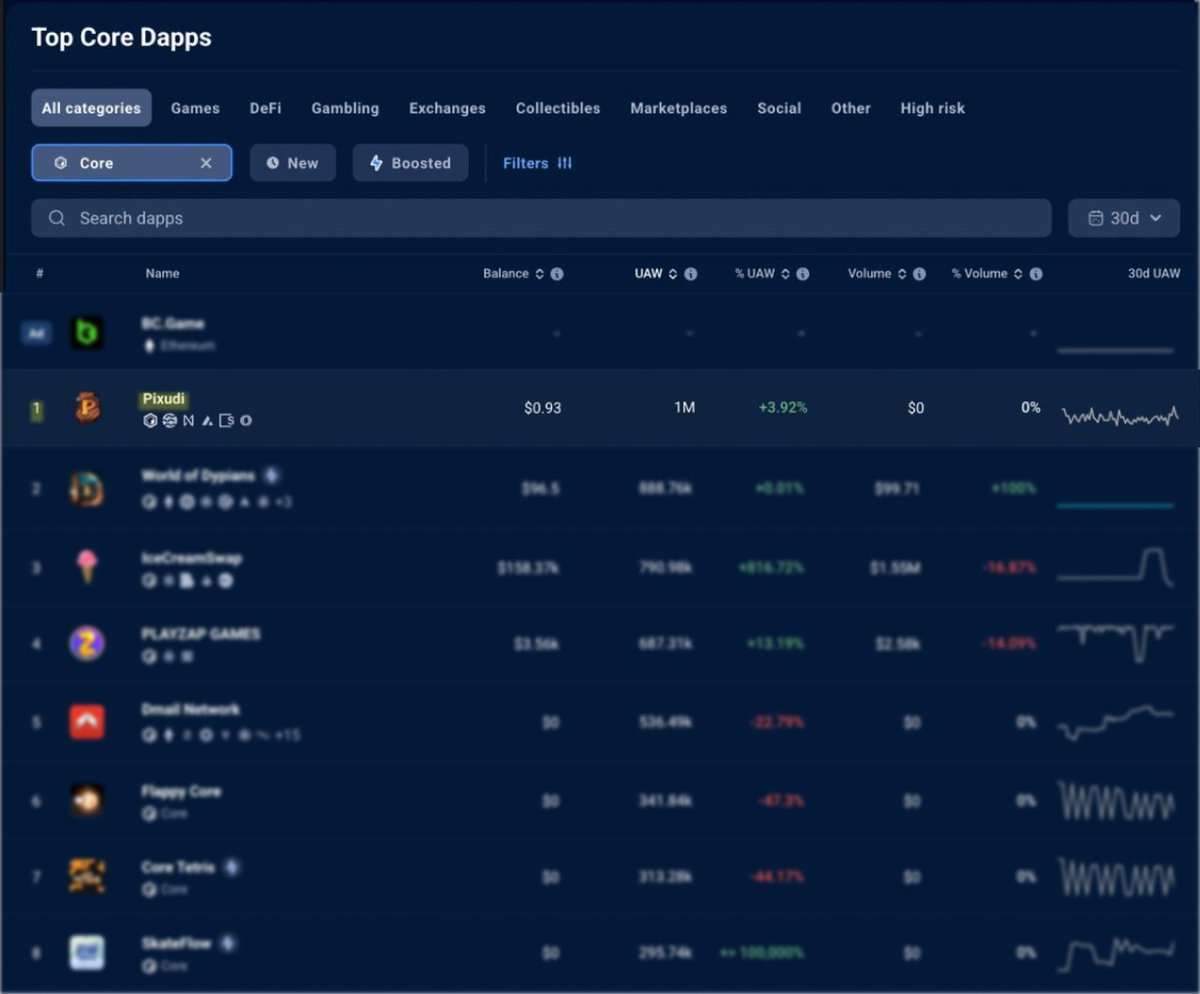
Task: Open % UAW info icon
Action: click(x=802, y=273)
